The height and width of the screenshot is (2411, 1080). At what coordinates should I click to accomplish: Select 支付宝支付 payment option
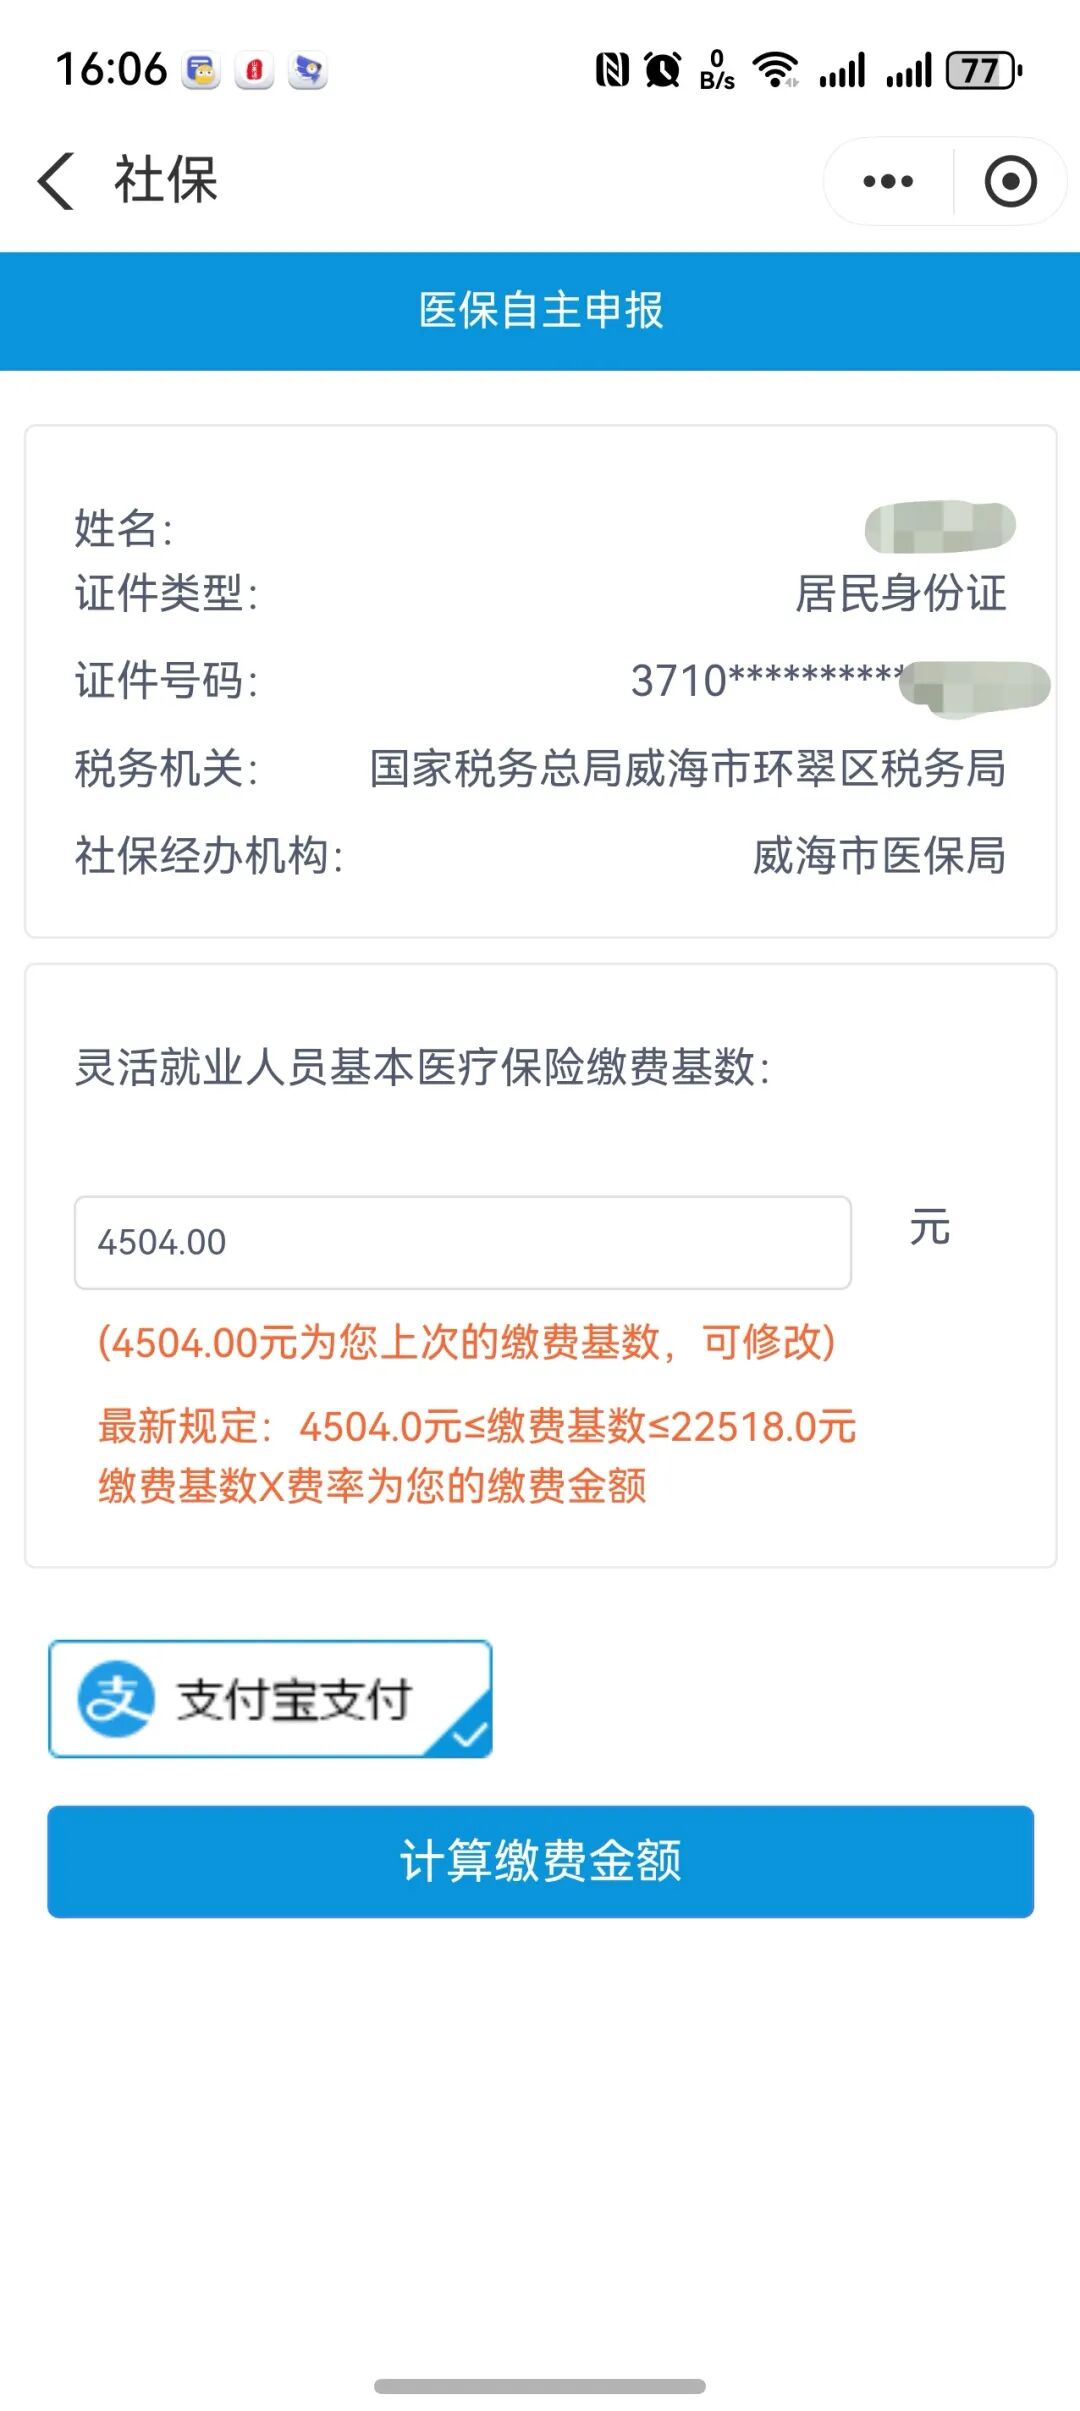click(270, 1699)
